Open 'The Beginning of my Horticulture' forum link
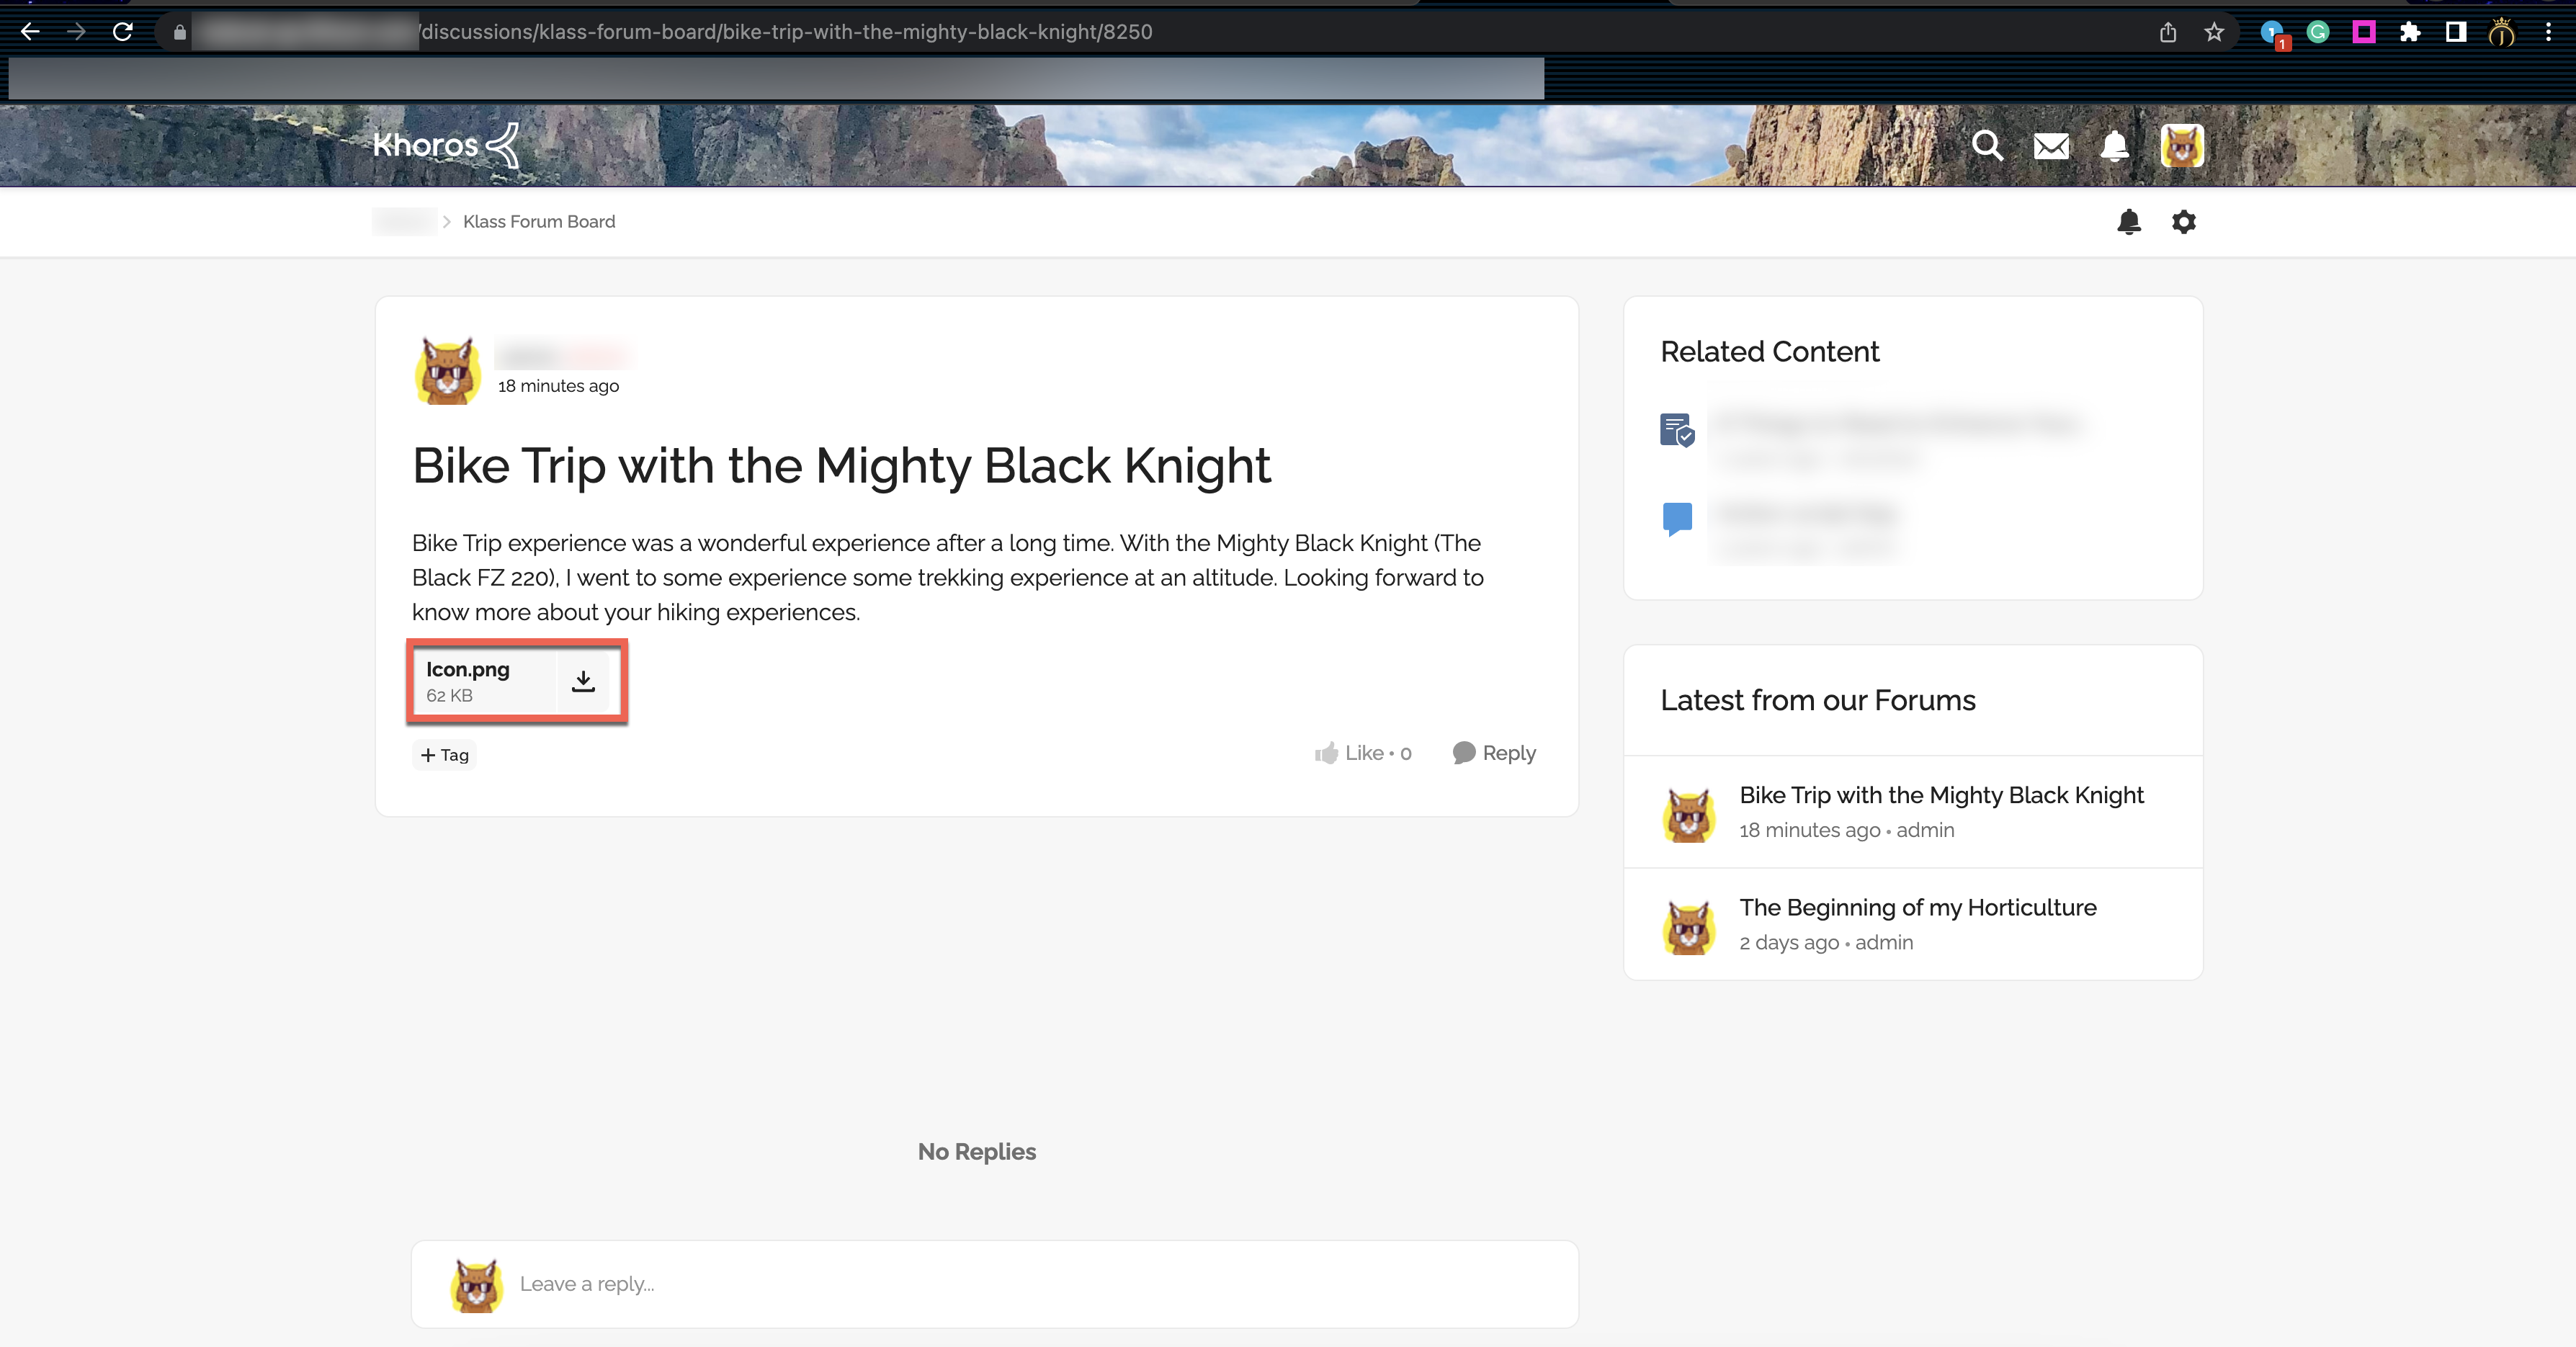 1917,907
